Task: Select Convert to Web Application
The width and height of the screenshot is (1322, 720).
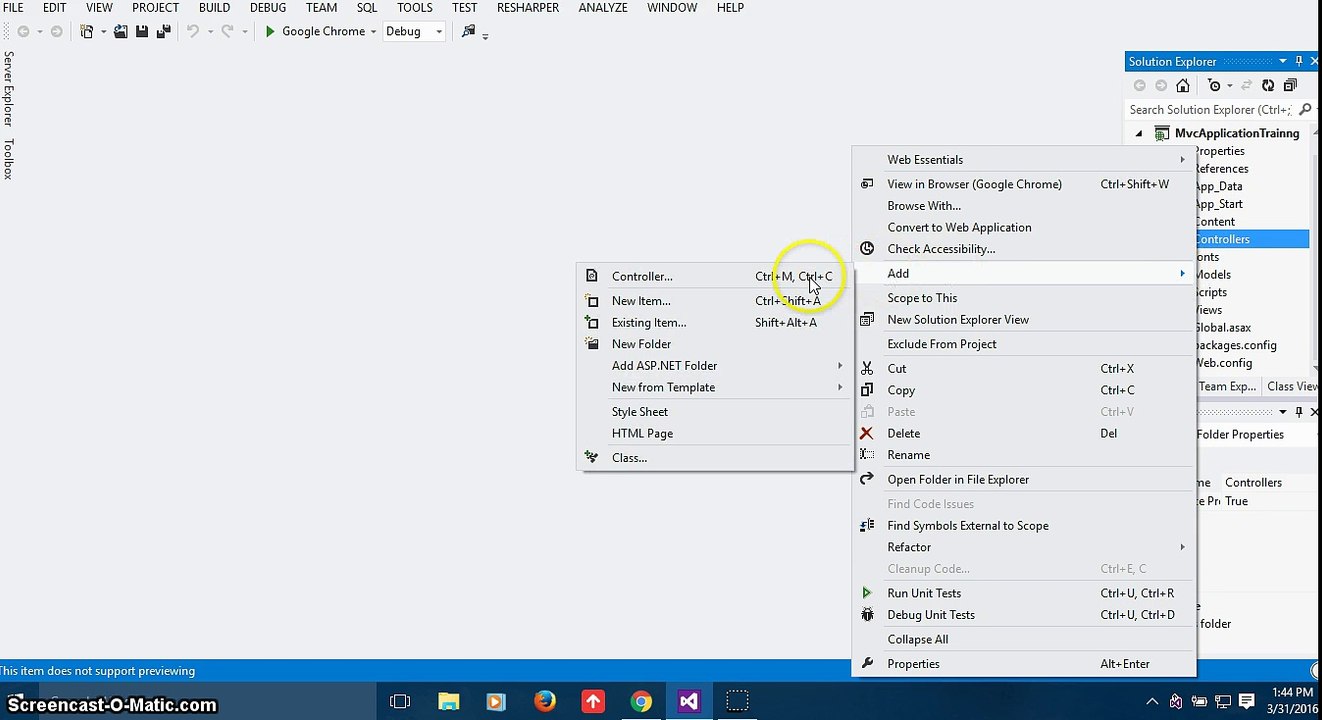Action: (1024, 228)
